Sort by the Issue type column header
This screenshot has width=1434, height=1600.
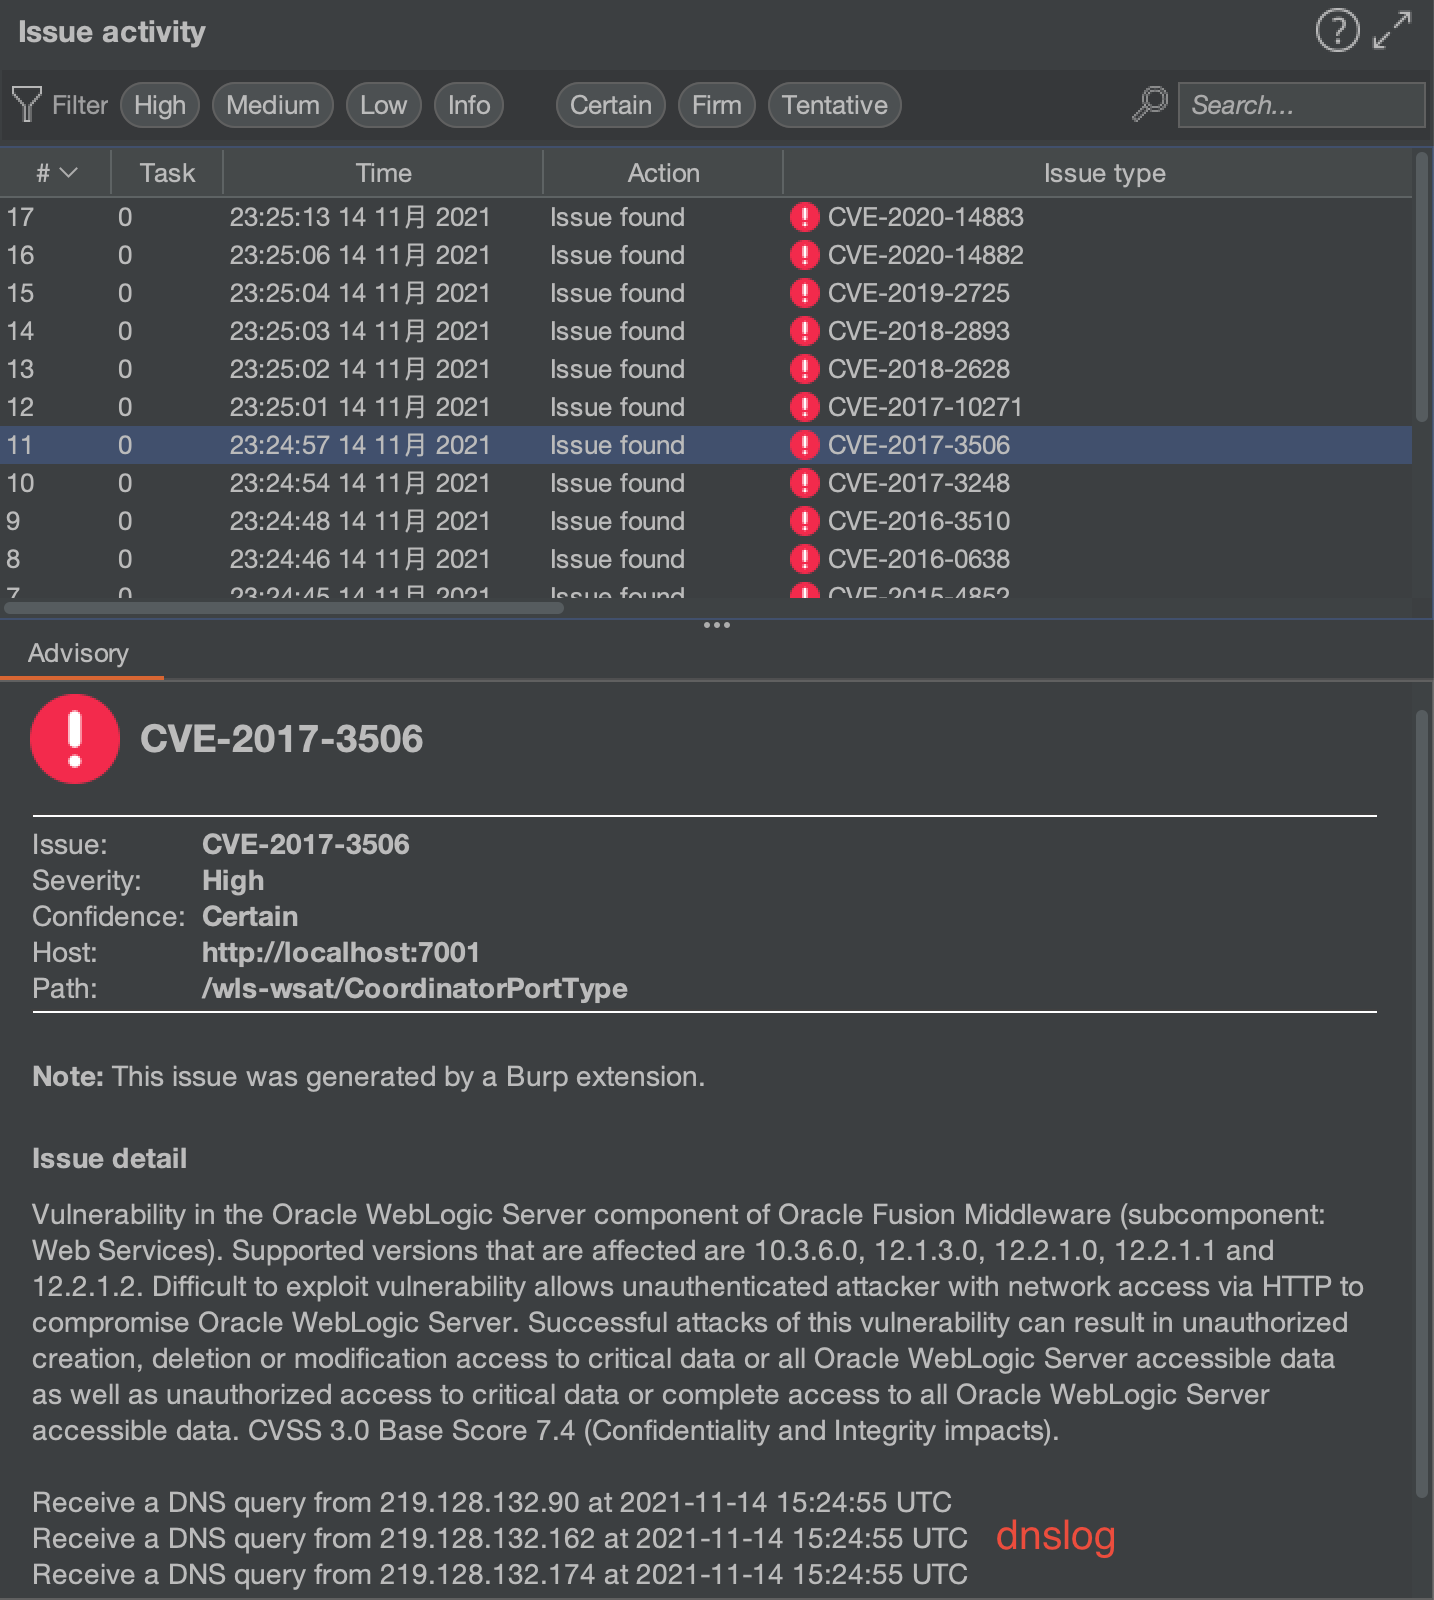click(1104, 173)
